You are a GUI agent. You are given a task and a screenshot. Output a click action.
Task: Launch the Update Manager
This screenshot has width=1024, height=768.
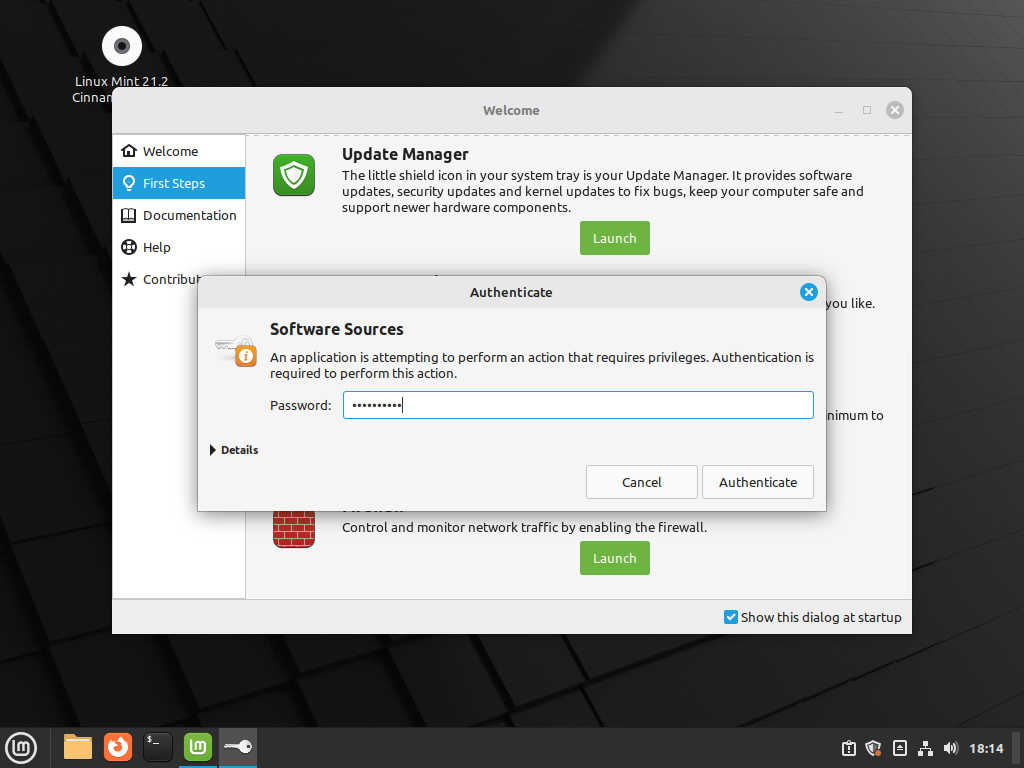[614, 238]
